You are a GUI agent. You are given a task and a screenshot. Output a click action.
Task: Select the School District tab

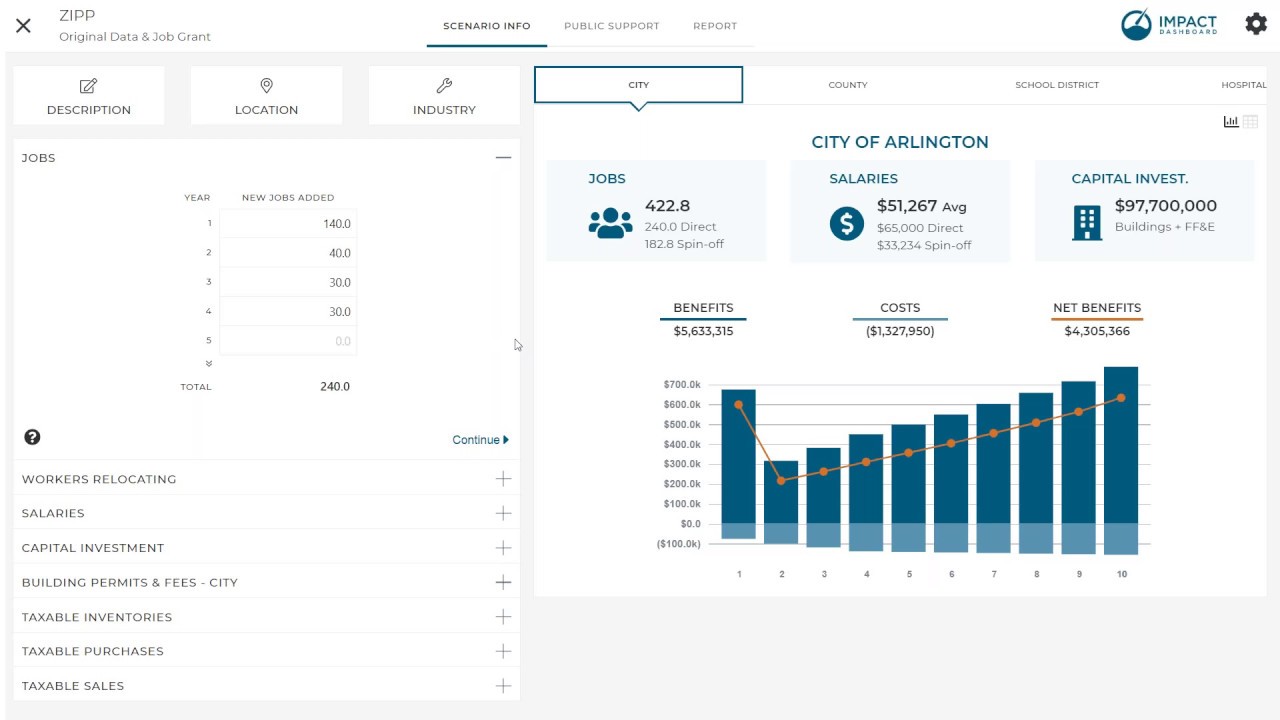coord(1057,85)
